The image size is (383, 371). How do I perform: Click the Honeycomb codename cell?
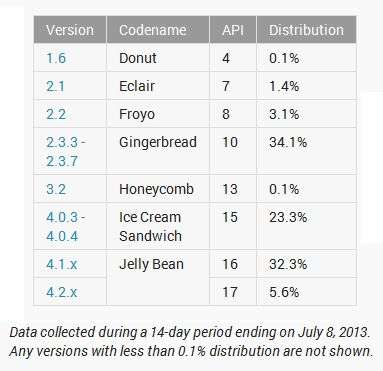156,189
